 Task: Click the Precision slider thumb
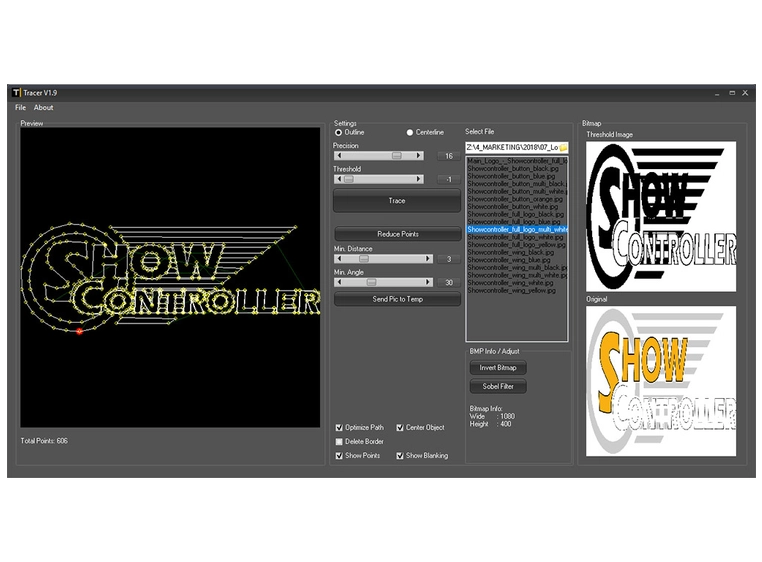(397, 156)
